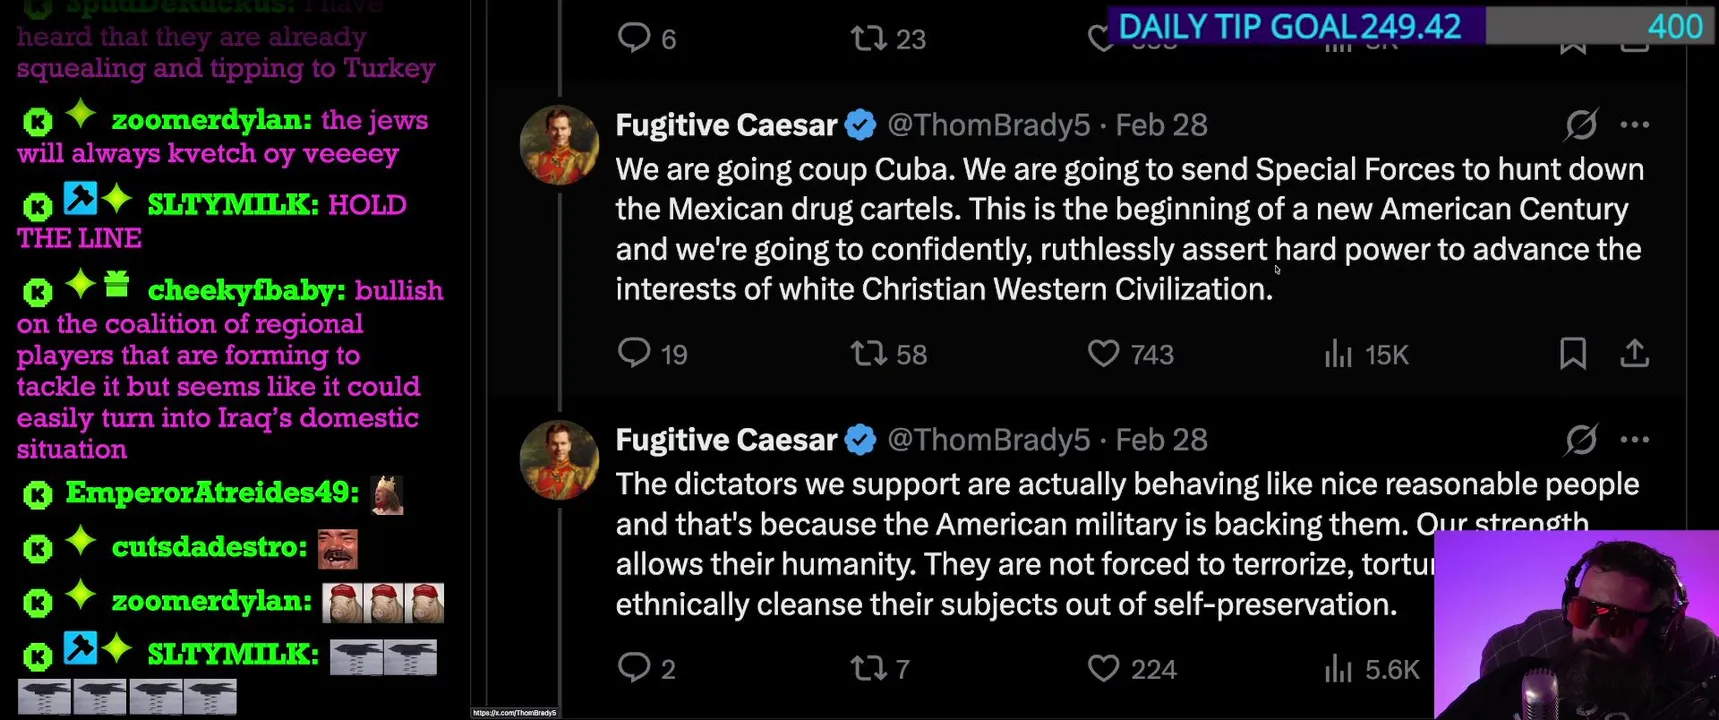Open more options on the Cuba coup tweet

click(x=1635, y=125)
